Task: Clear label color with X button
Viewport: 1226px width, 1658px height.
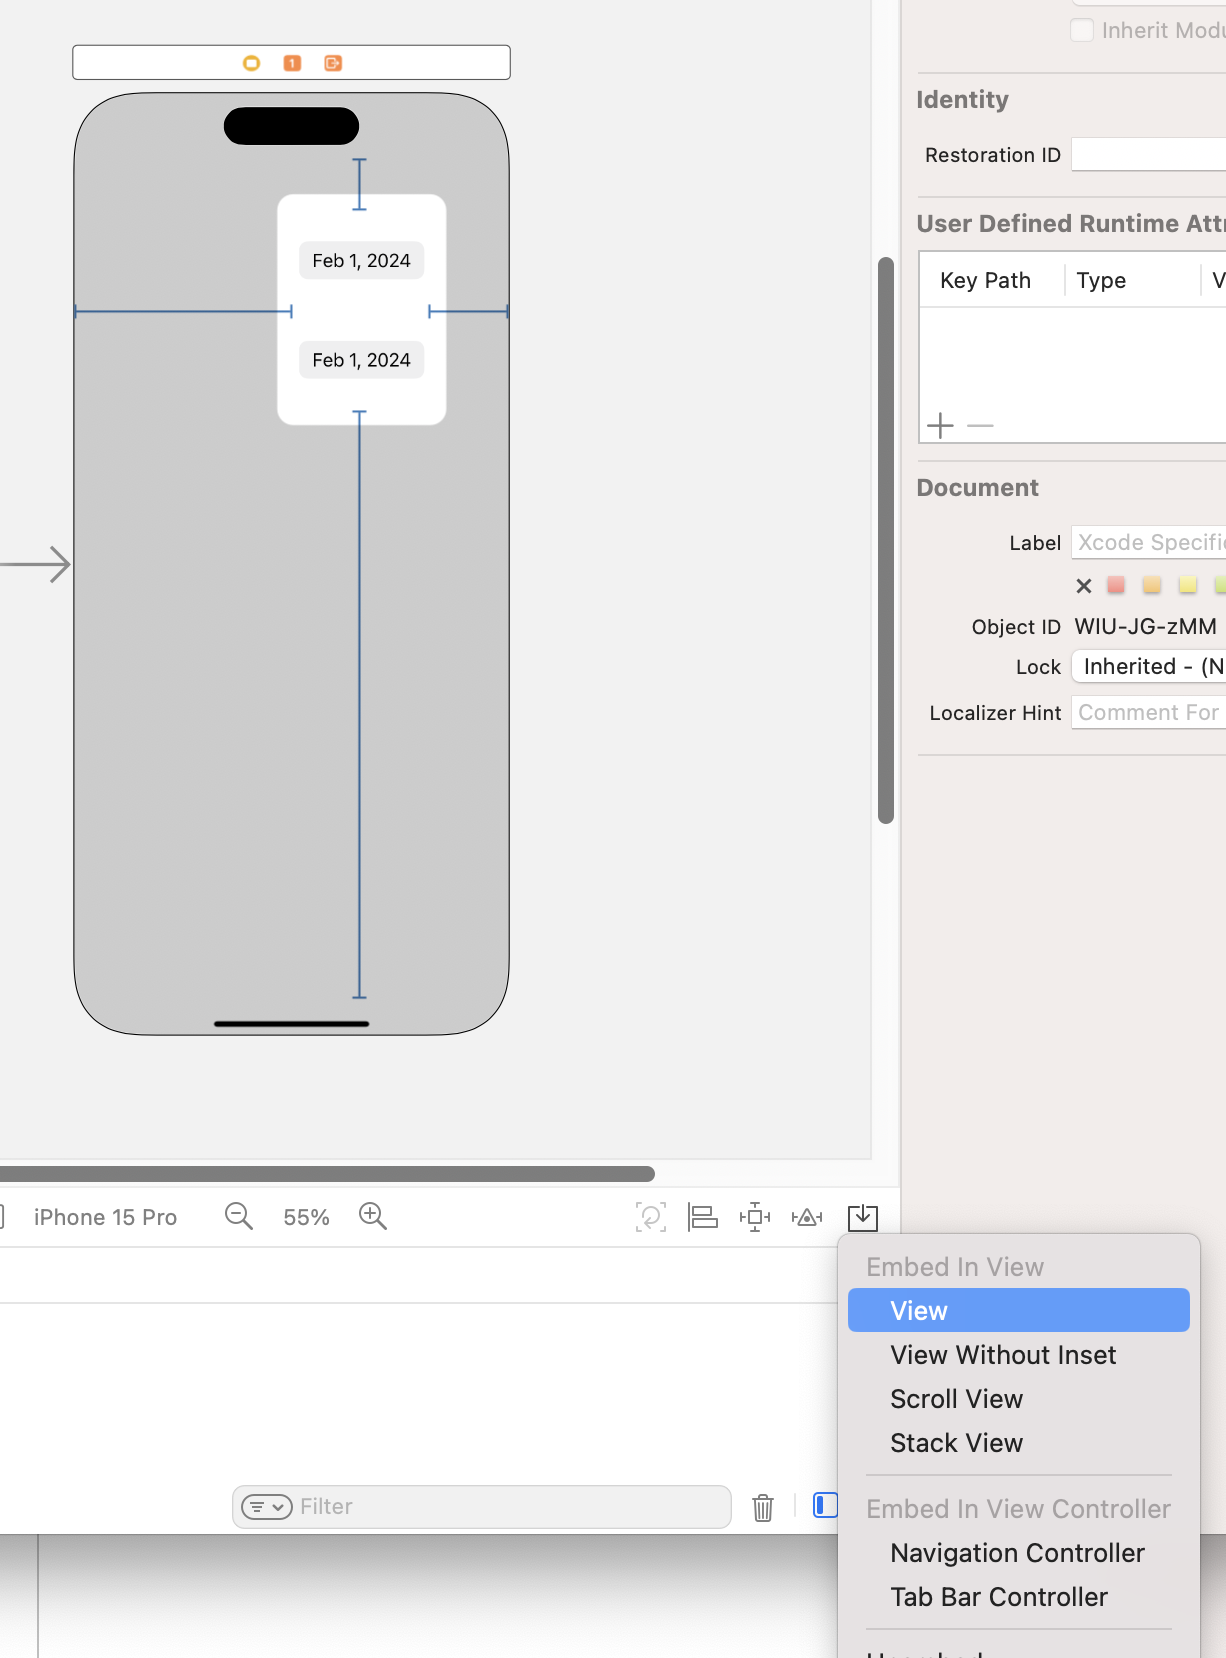Action: 1083,586
